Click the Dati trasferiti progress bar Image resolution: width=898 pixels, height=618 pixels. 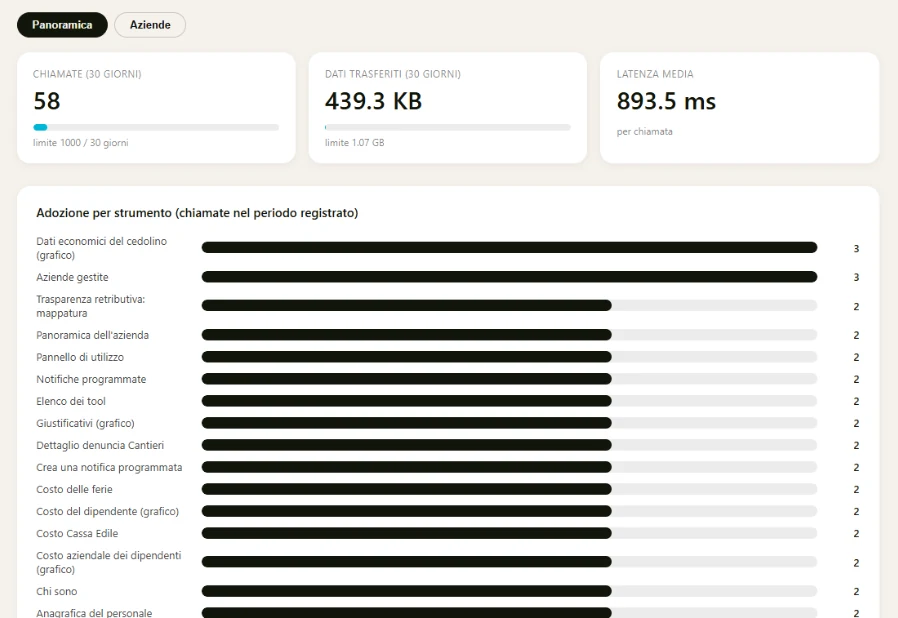[x=448, y=128]
